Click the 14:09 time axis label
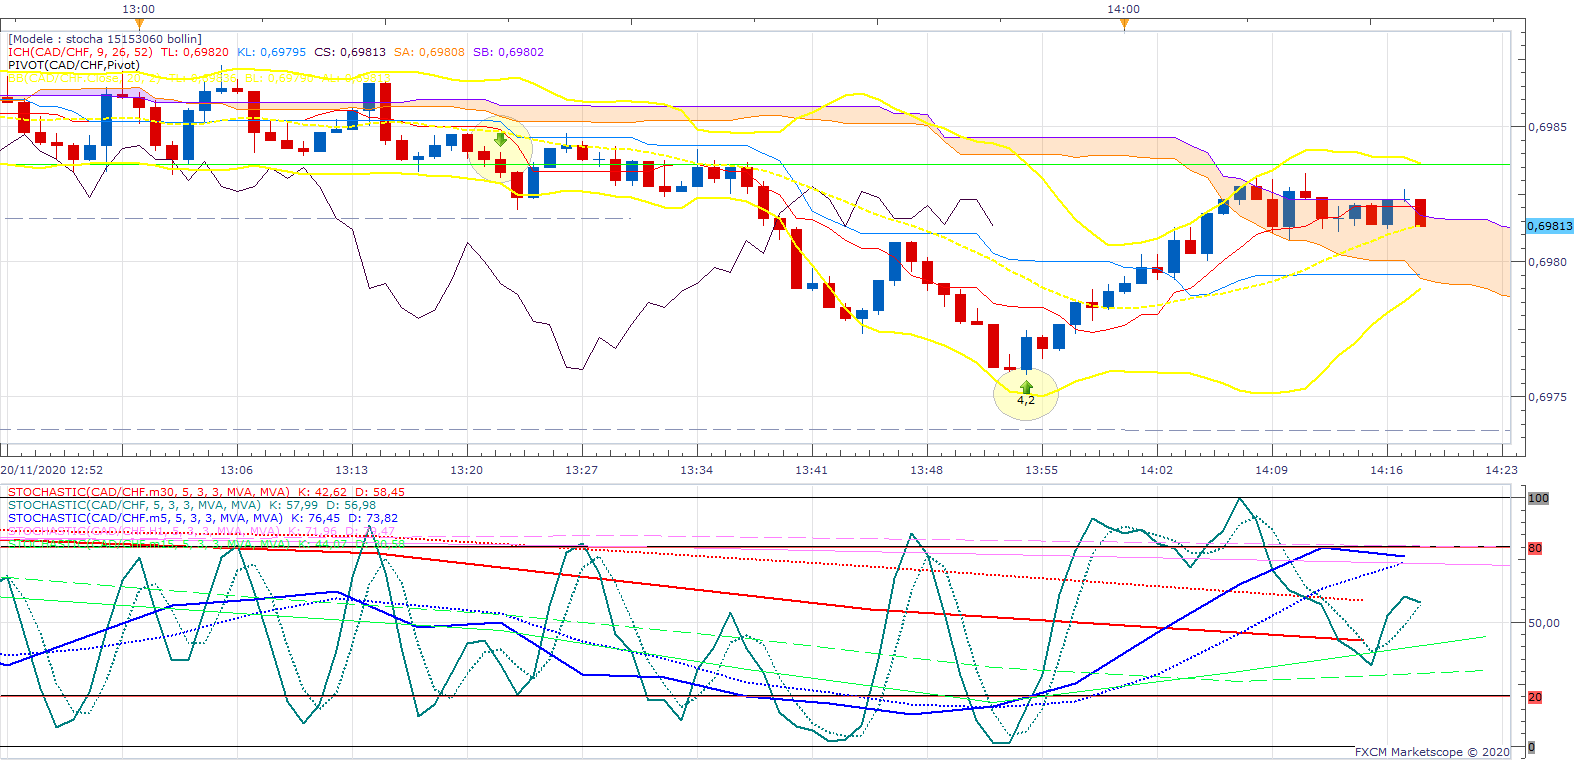This screenshot has width=1583, height=760. 1271,470
